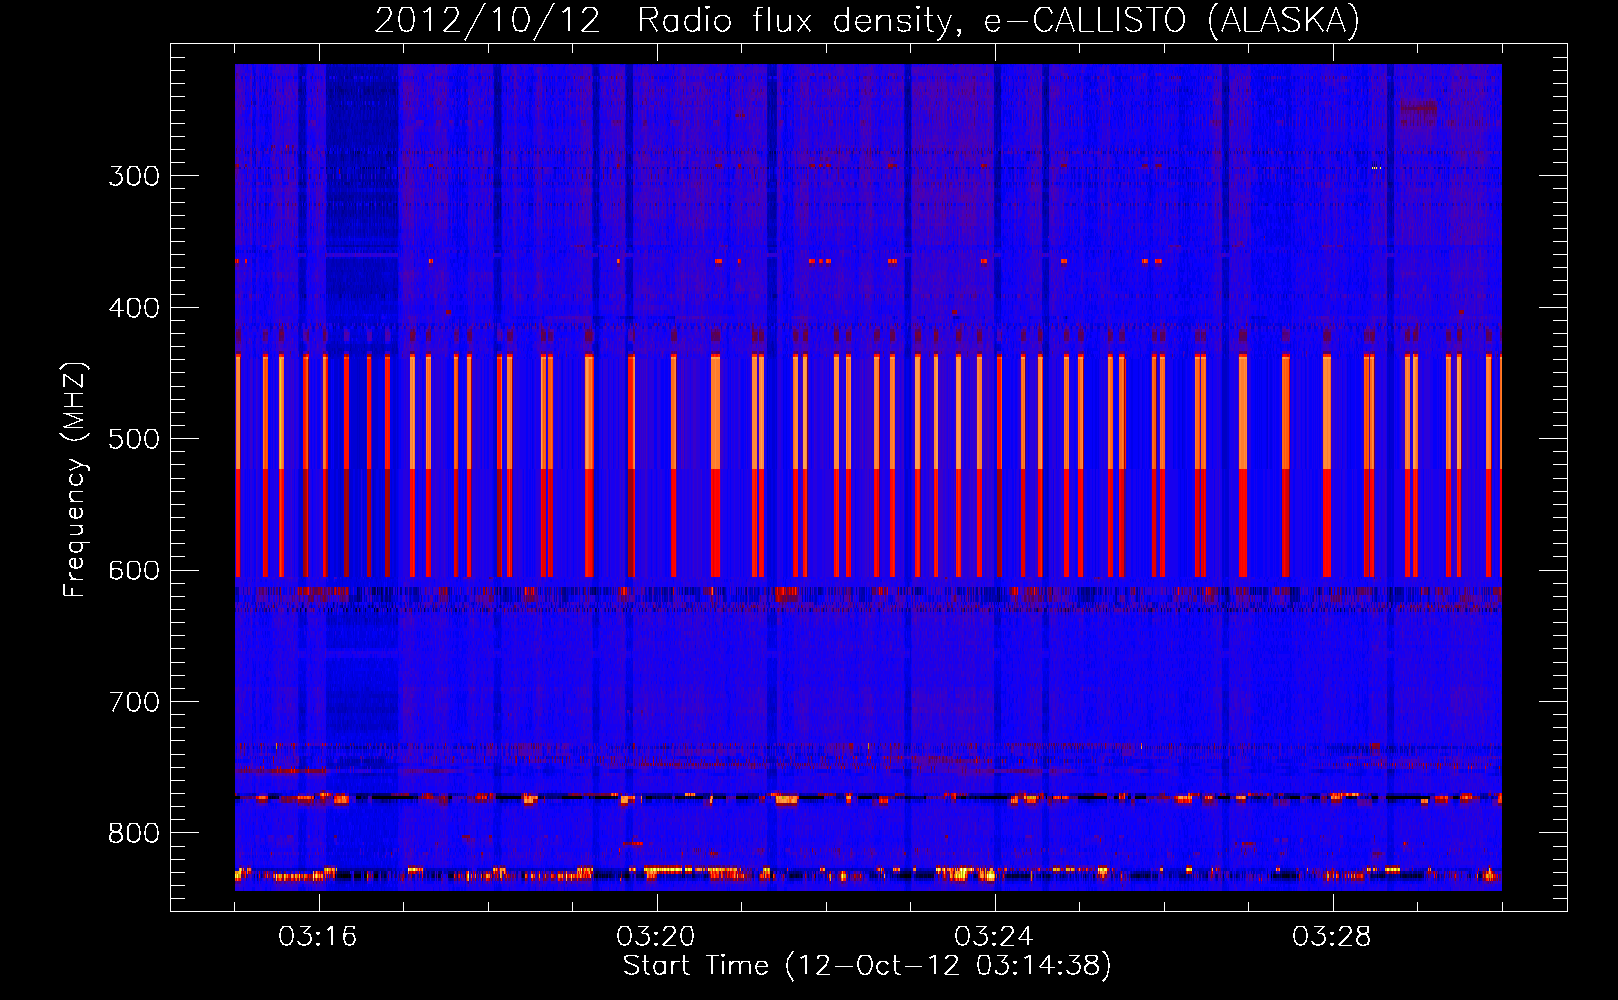1618x1000 pixels.
Task: Click the "Frequency (MHZ)" axis label
Action: point(75,480)
